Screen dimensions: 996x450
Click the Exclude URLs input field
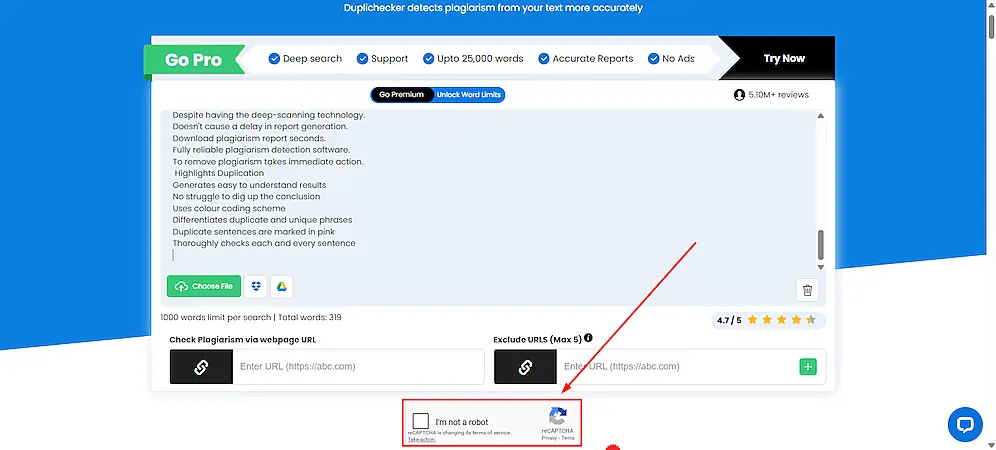coord(677,367)
